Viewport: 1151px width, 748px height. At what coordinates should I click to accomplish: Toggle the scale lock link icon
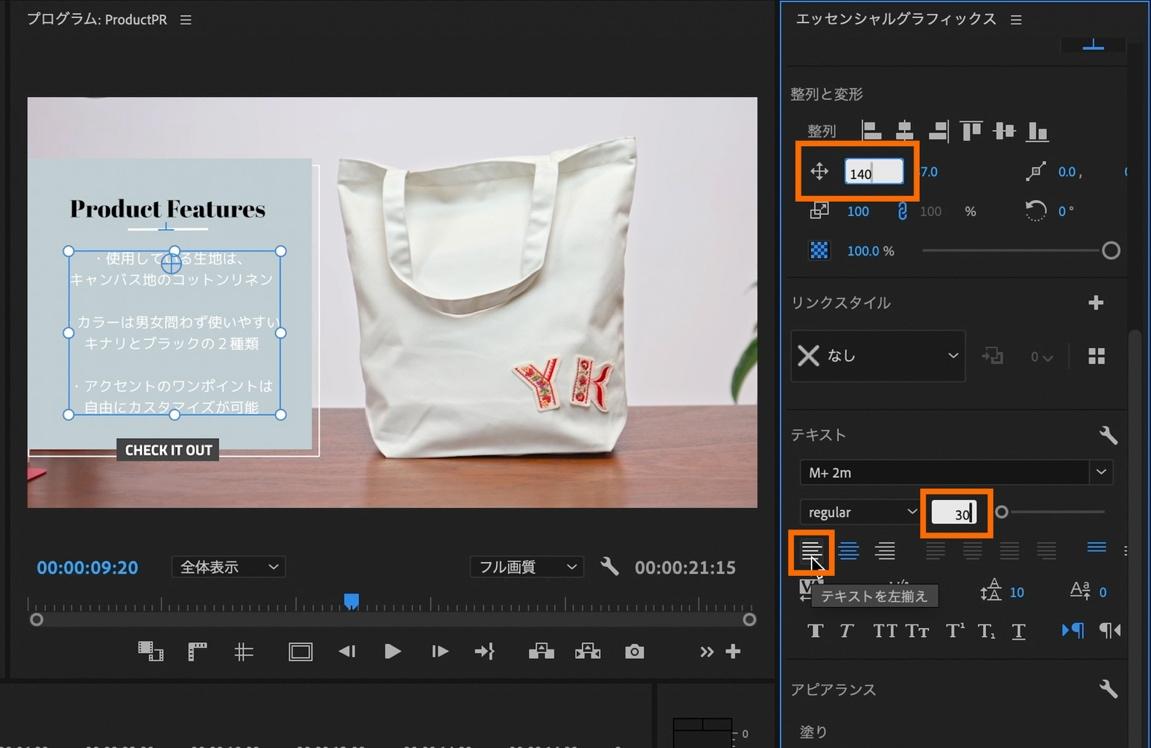tap(902, 211)
